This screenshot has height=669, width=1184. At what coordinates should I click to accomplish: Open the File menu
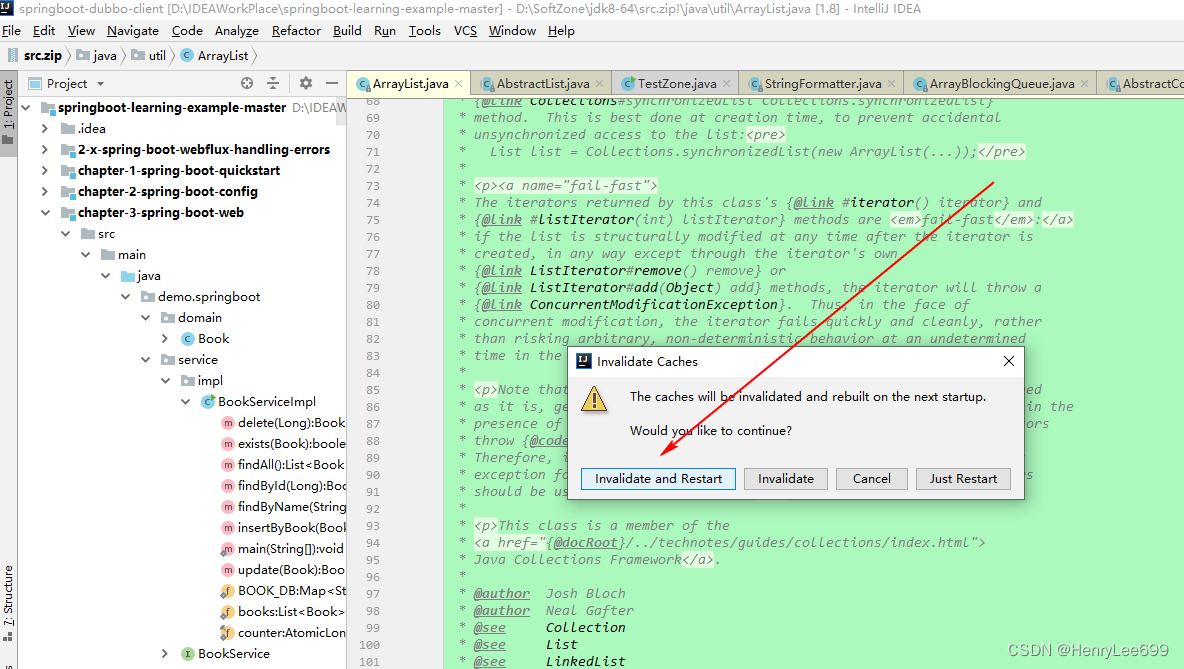click(x=11, y=31)
